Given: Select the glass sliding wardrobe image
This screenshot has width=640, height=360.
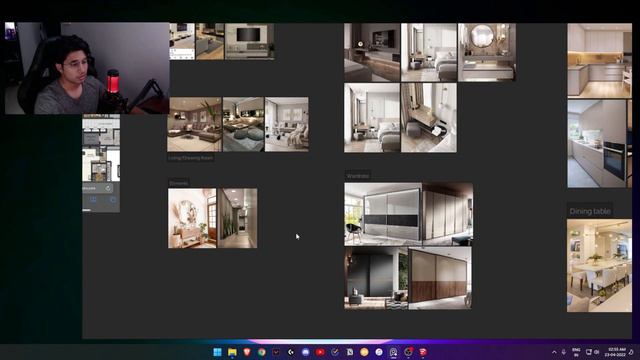Looking at the screenshot, I should click(383, 214).
